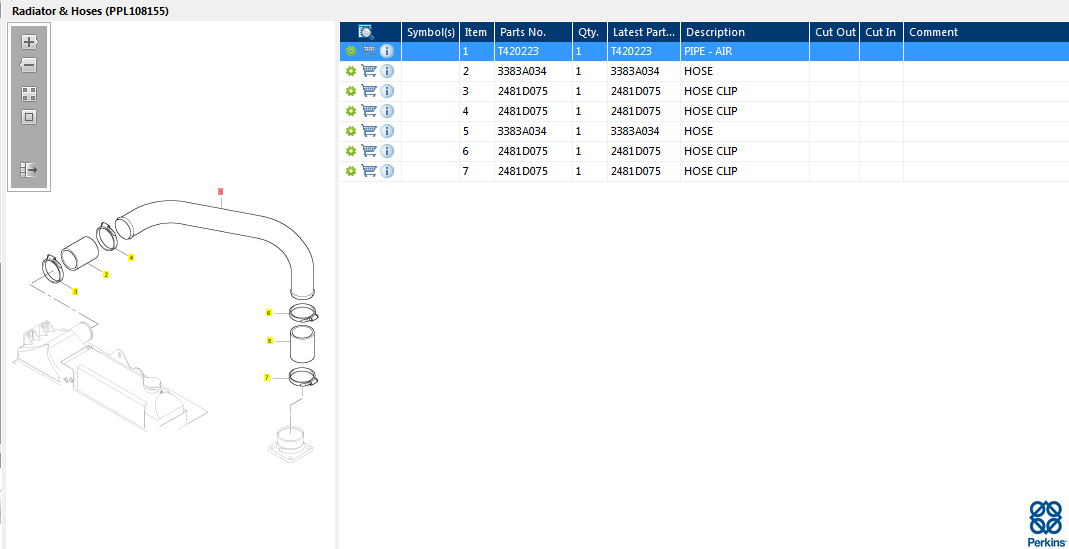
Task: Open gear options for item 7 HOSE CLIP
Action: pyautogui.click(x=350, y=170)
